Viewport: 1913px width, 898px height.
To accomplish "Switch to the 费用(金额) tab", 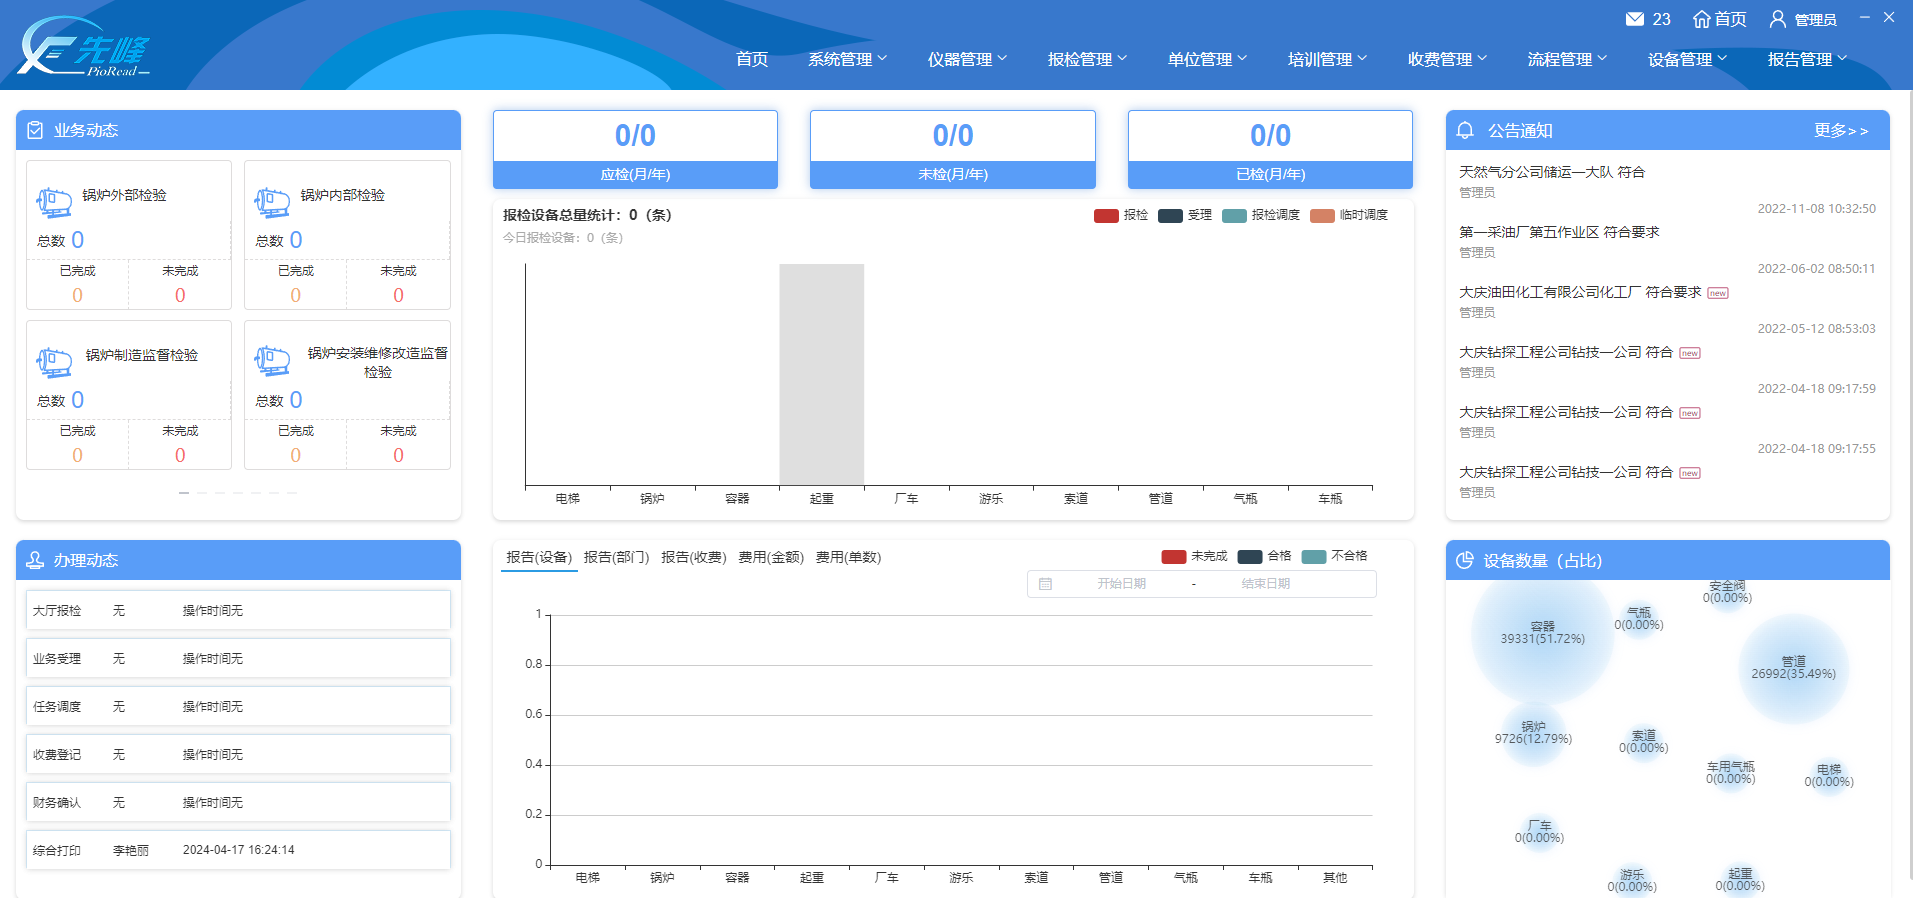I will [771, 557].
